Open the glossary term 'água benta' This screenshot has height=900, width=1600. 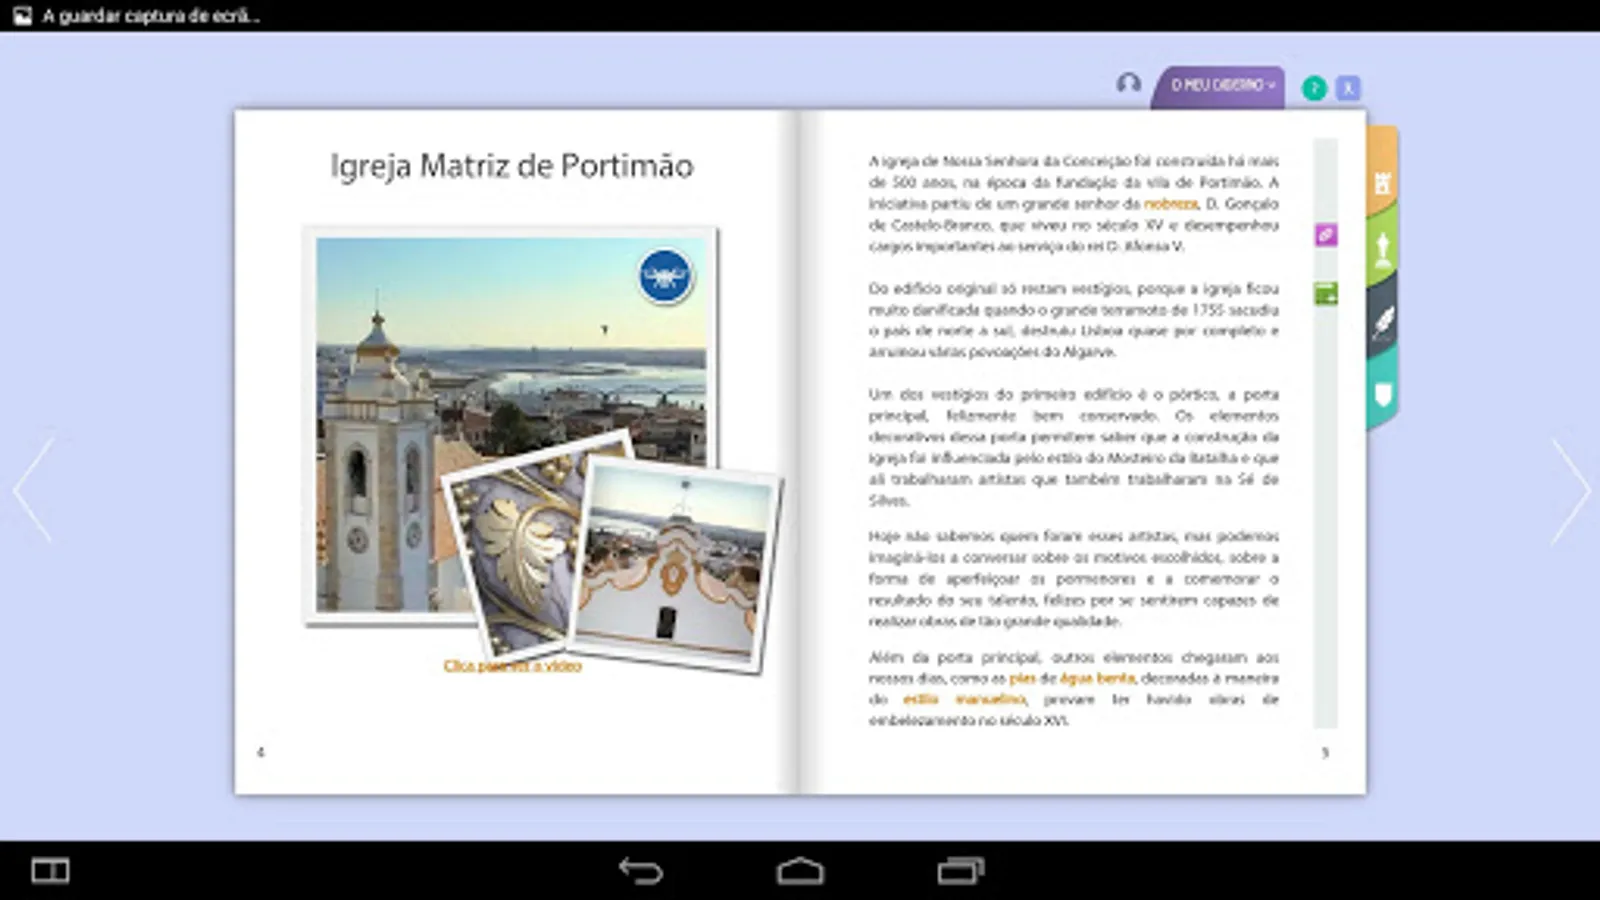pos(1097,678)
